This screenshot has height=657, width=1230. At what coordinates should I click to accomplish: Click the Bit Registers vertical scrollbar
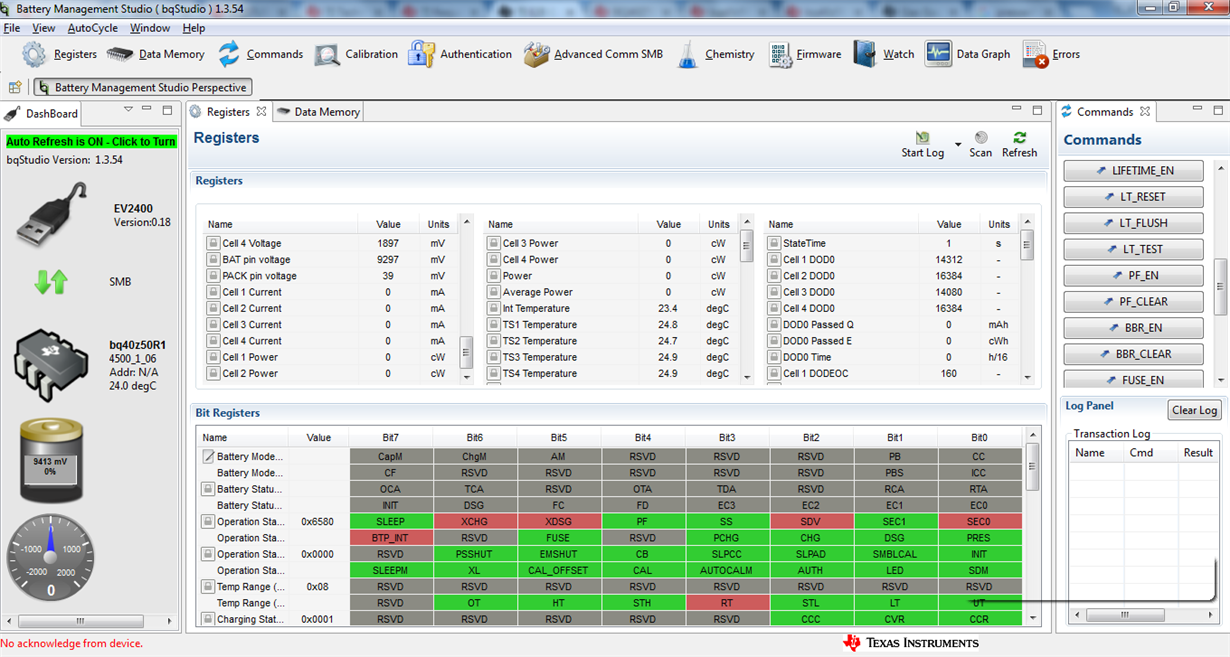pyautogui.click(x=1033, y=527)
